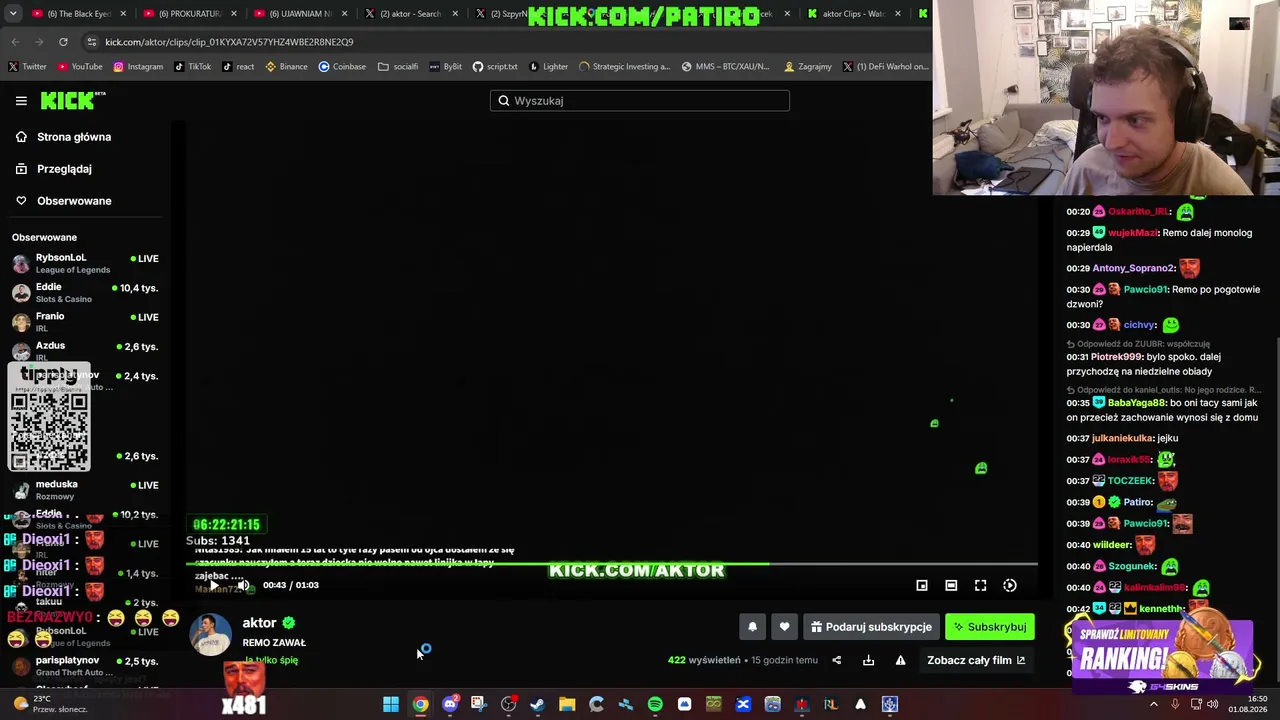This screenshot has width=1280, height=720.
Task: Open the Zagrajmy bookmark
Action: click(808, 67)
